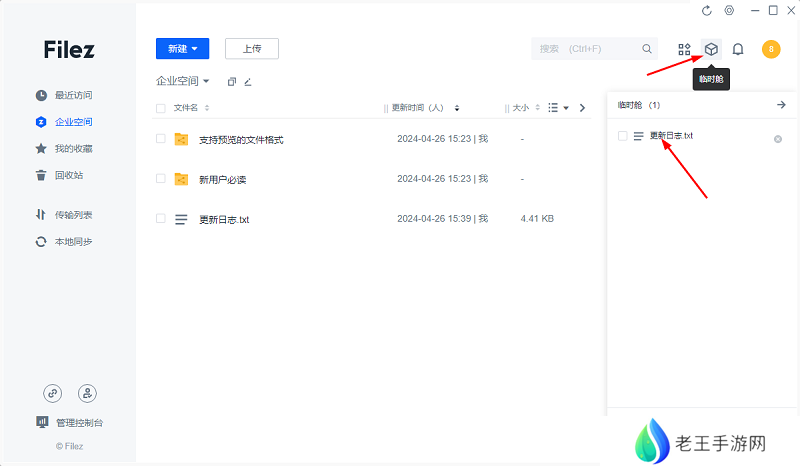Click the 新用户必读 folder icon
The height and width of the screenshot is (466, 800).
(181, 179)
